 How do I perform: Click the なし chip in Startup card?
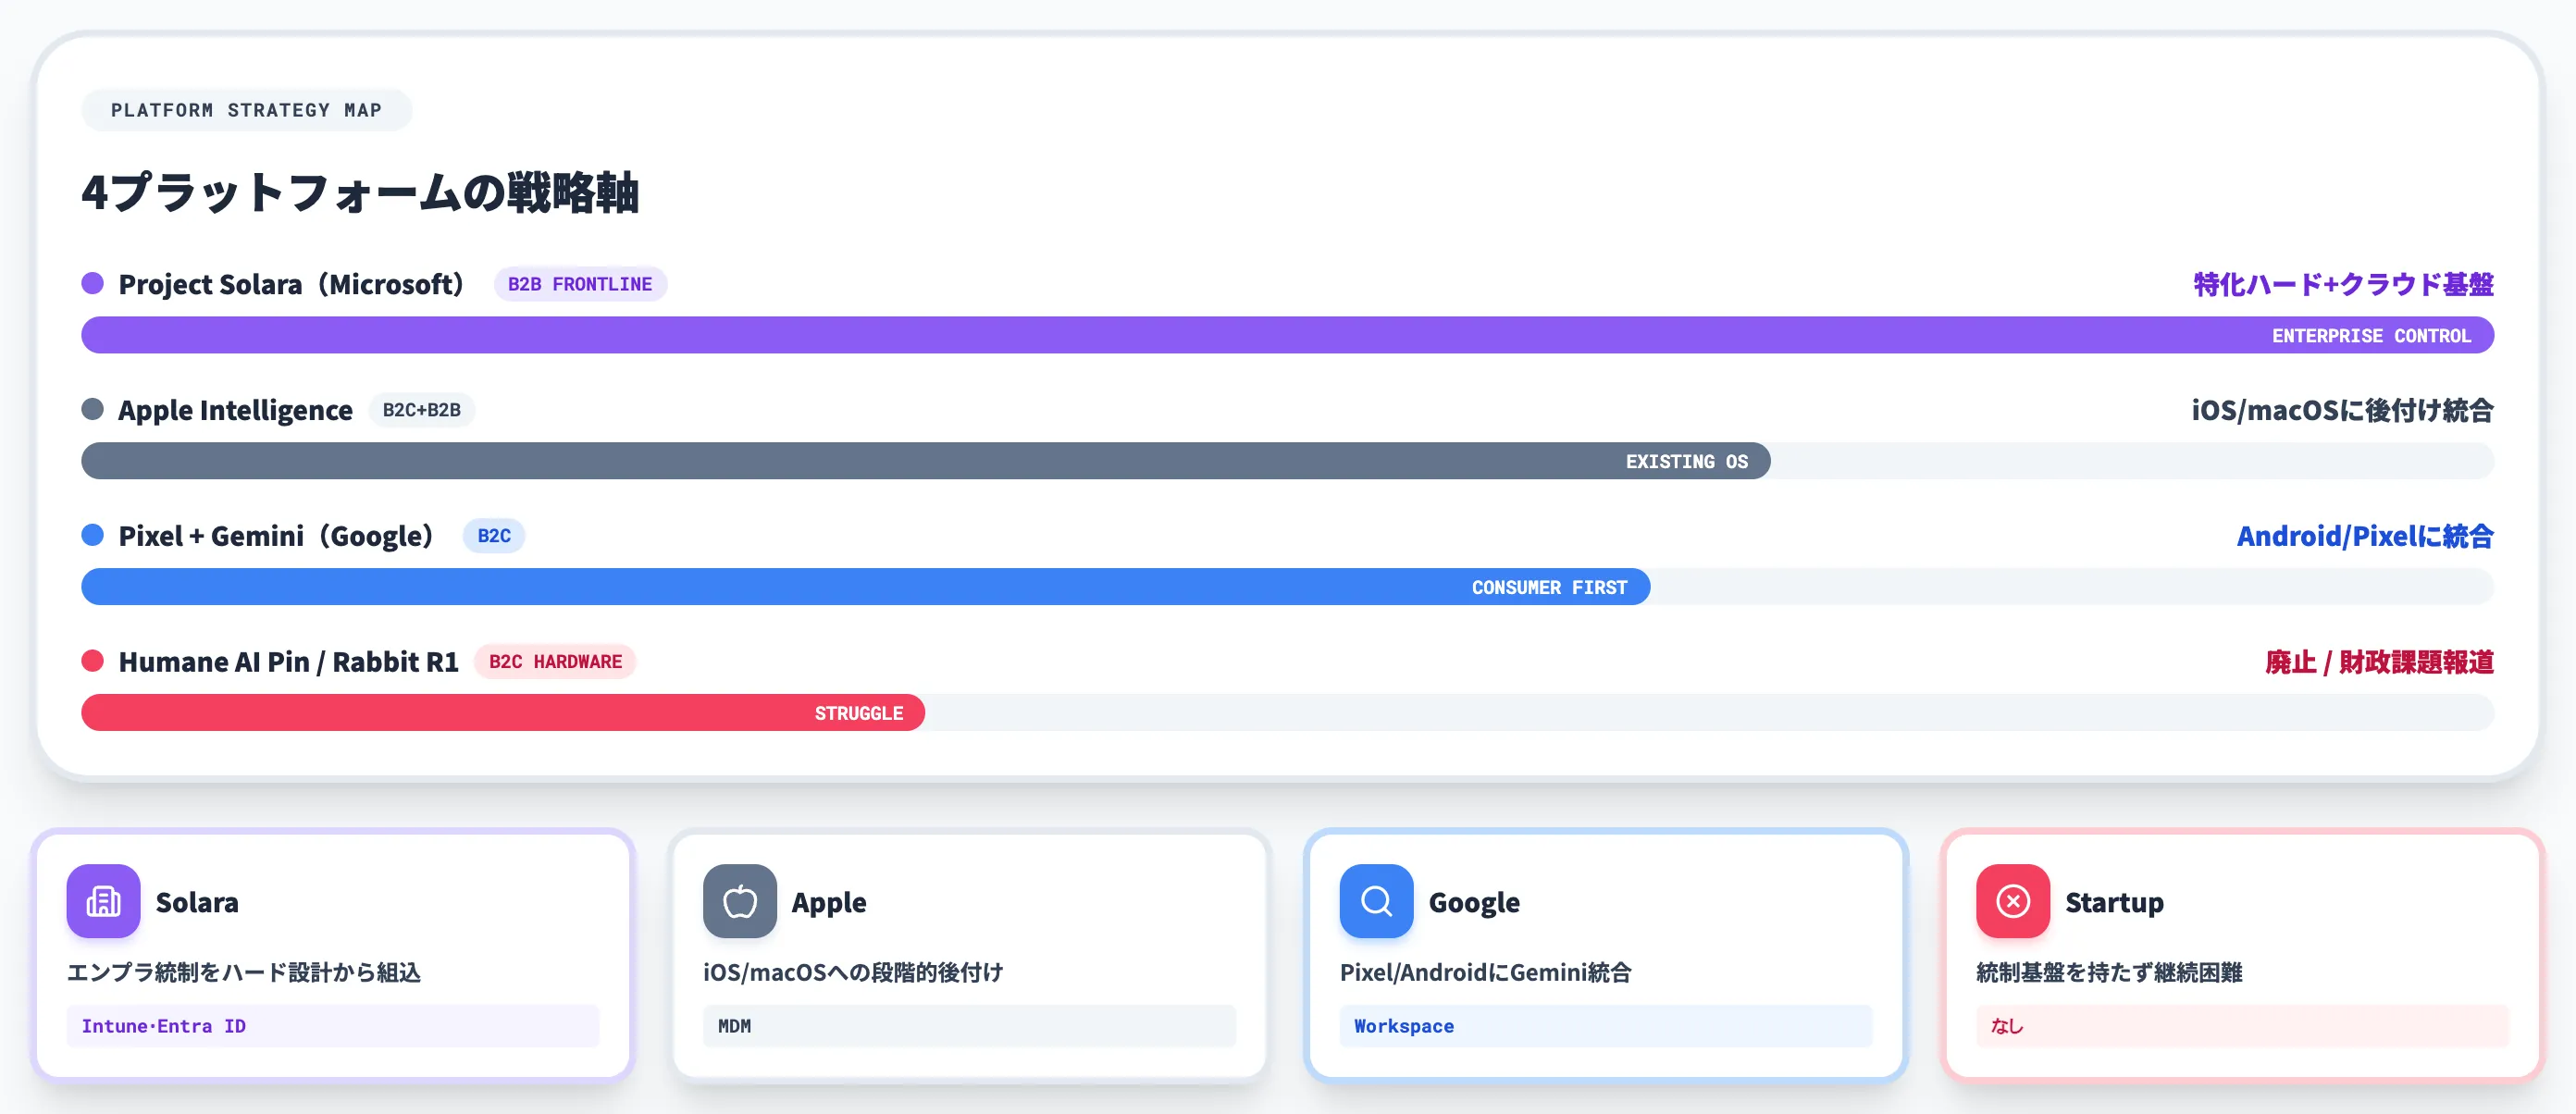tap(2242, 1026)
